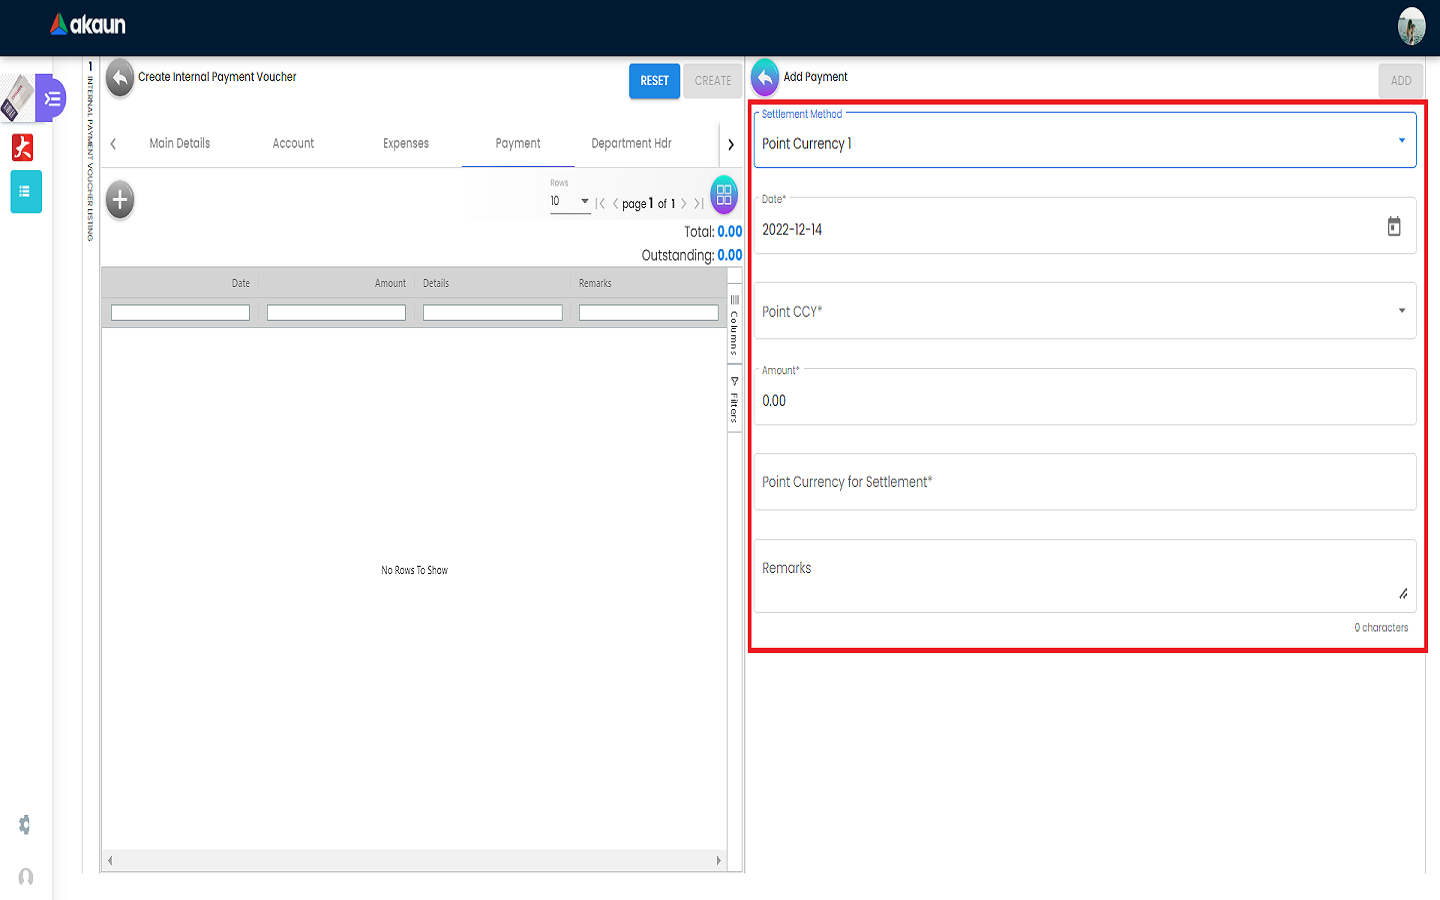Click the gray back arrow beside Create Internal Payment Voucher
This screenshot has height=900, width=1440.
pos(120,78)
